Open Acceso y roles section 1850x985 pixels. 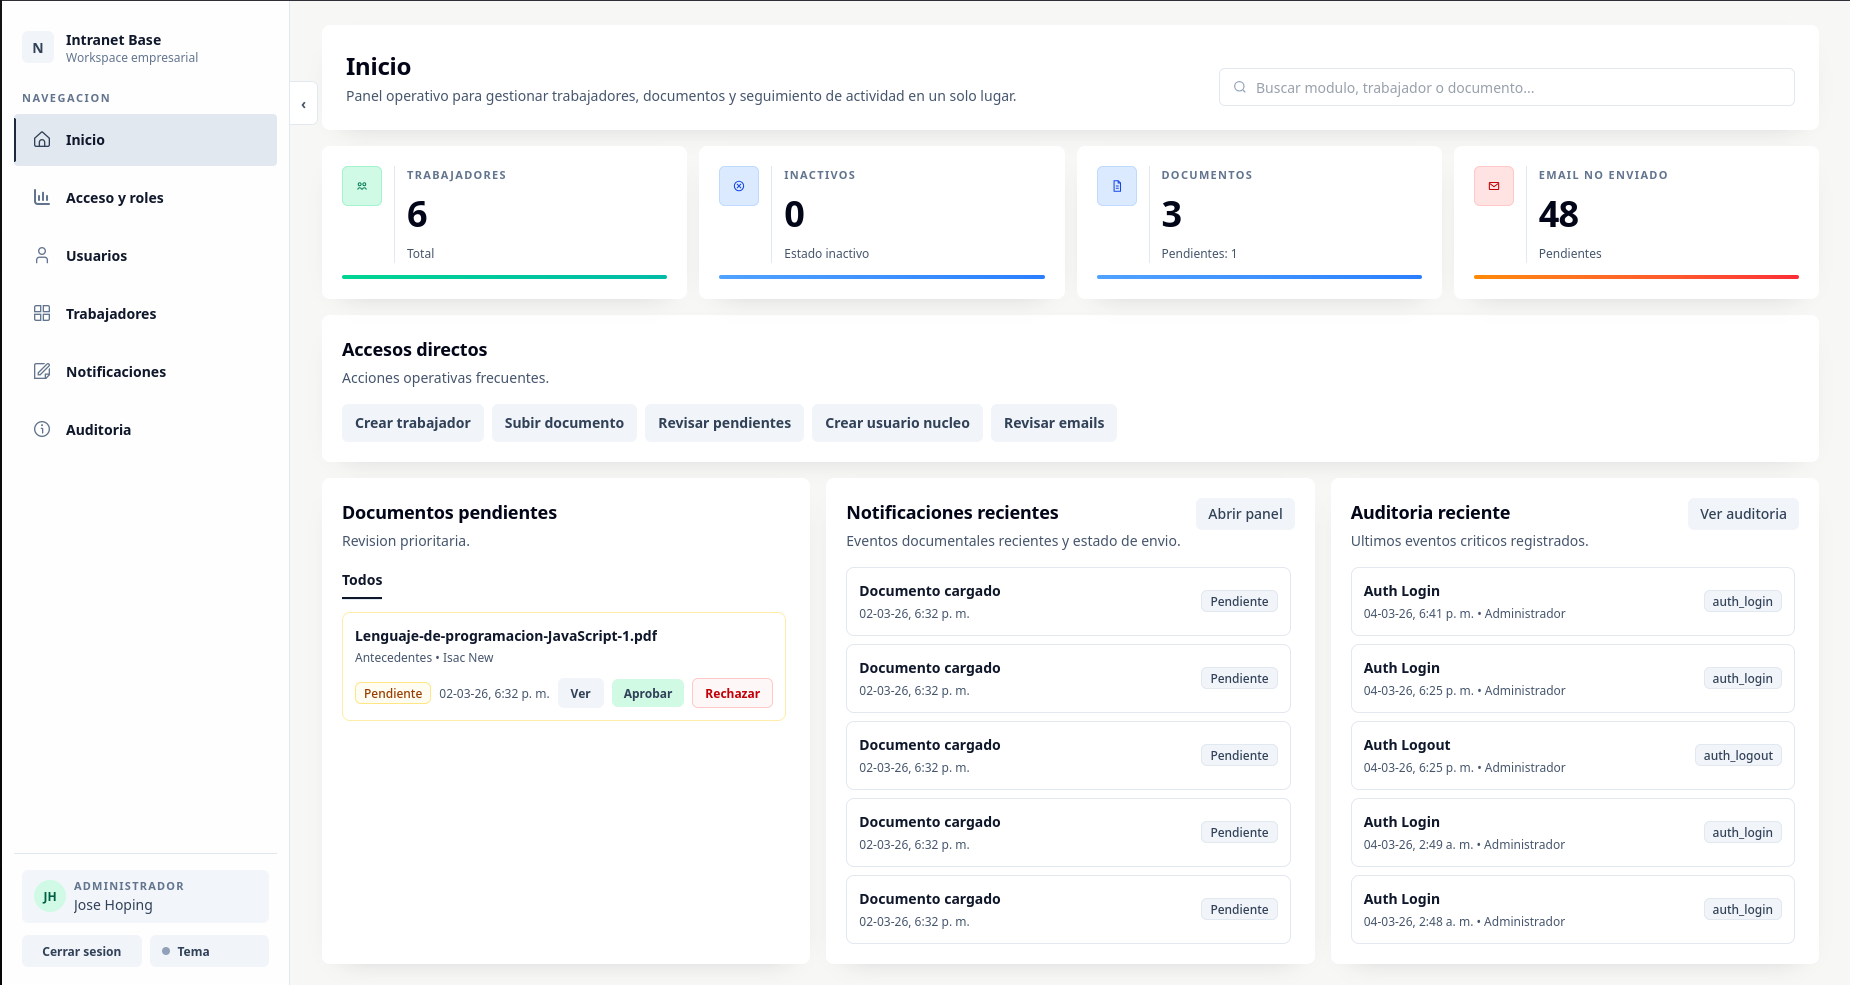146,198
